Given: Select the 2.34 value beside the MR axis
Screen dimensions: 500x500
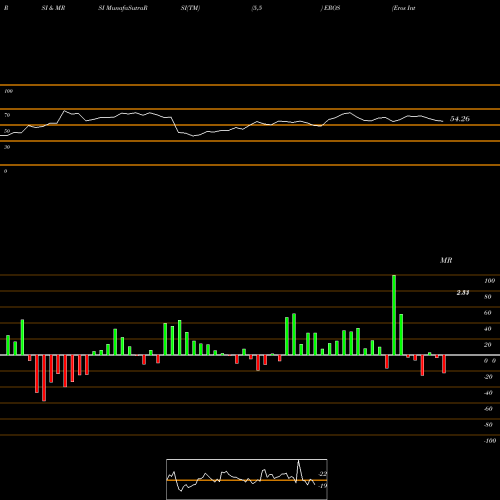Looking at the screenshot, I should 463,293.
